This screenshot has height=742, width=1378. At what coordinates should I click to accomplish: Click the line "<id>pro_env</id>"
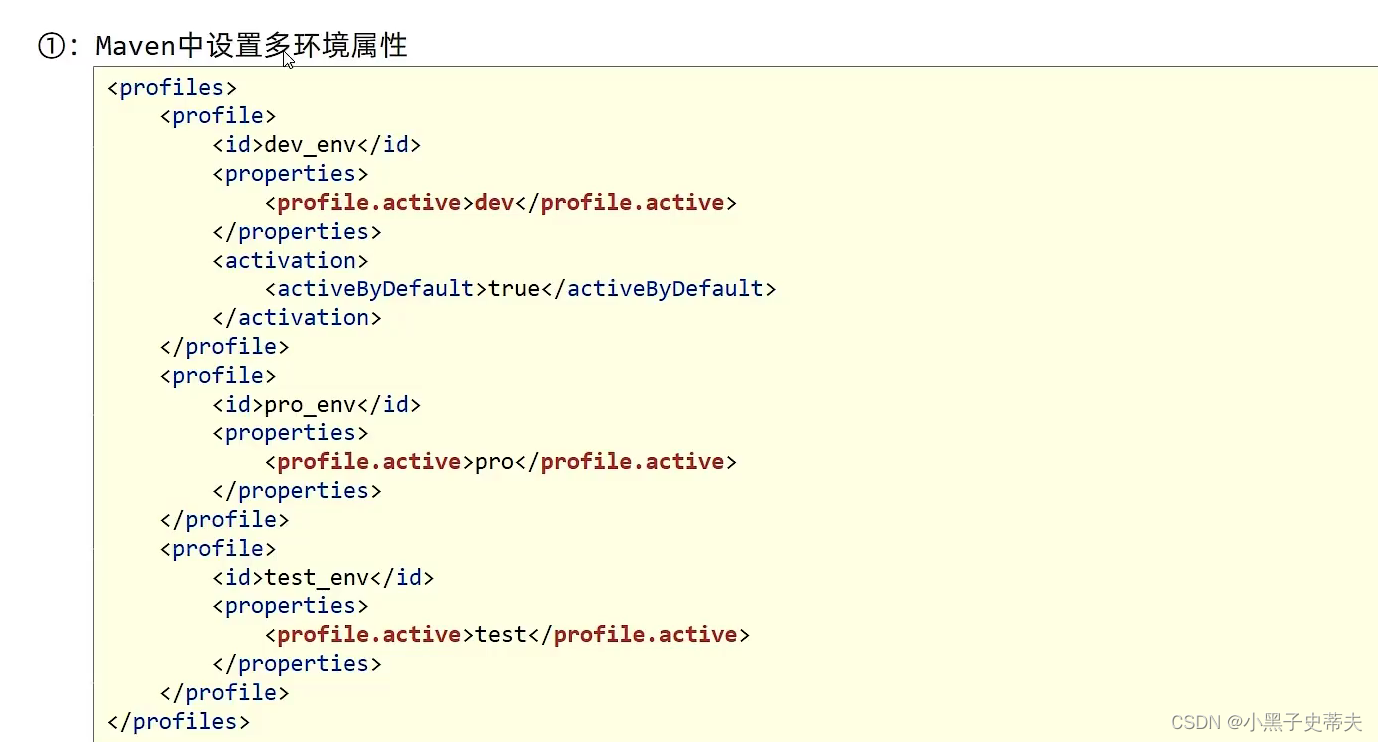pos(316,404)
